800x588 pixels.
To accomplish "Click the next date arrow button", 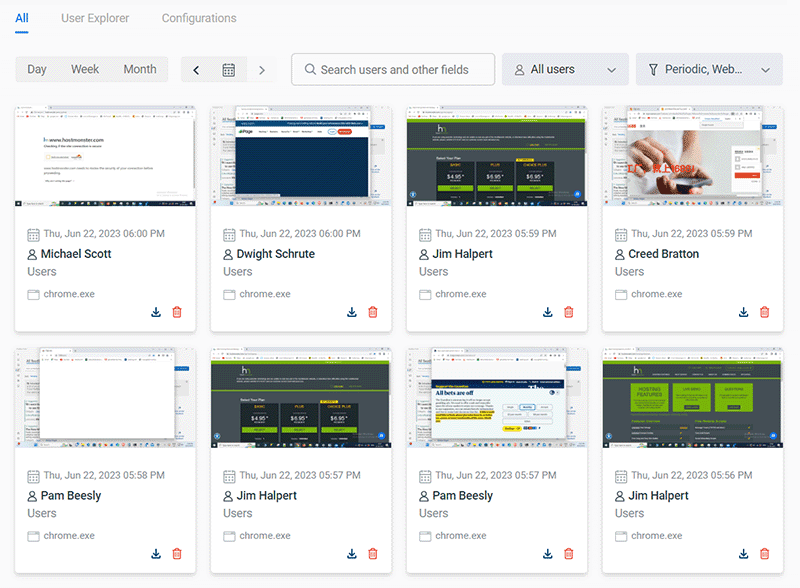I will point(262,69).
